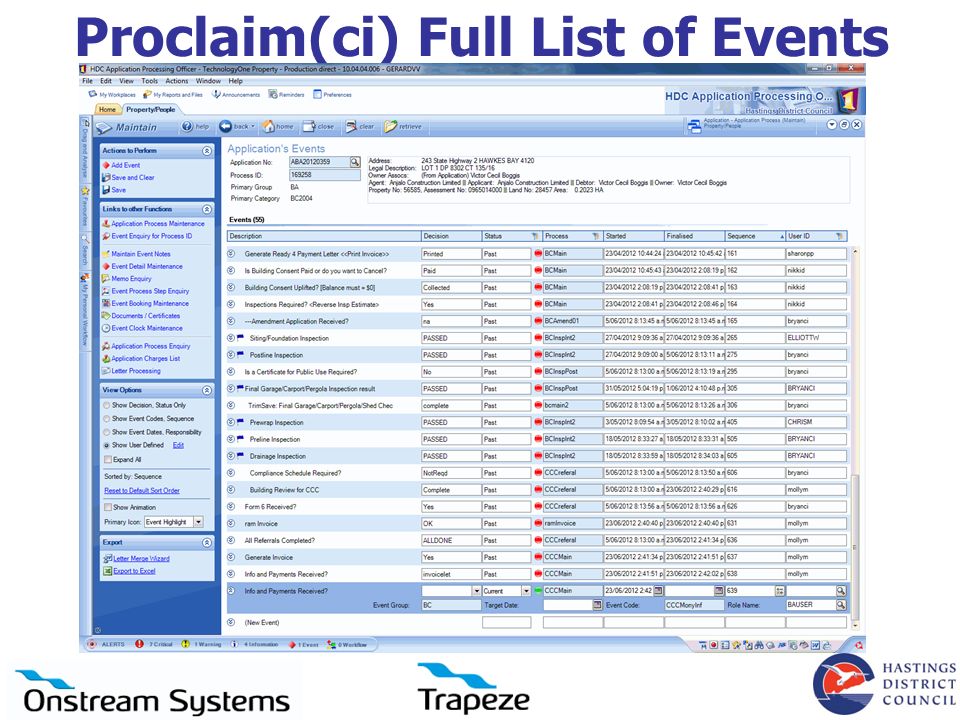This screenshot has height=720, width=960.
Task: Expand the (New Event) row
Action: coord(231,622)
